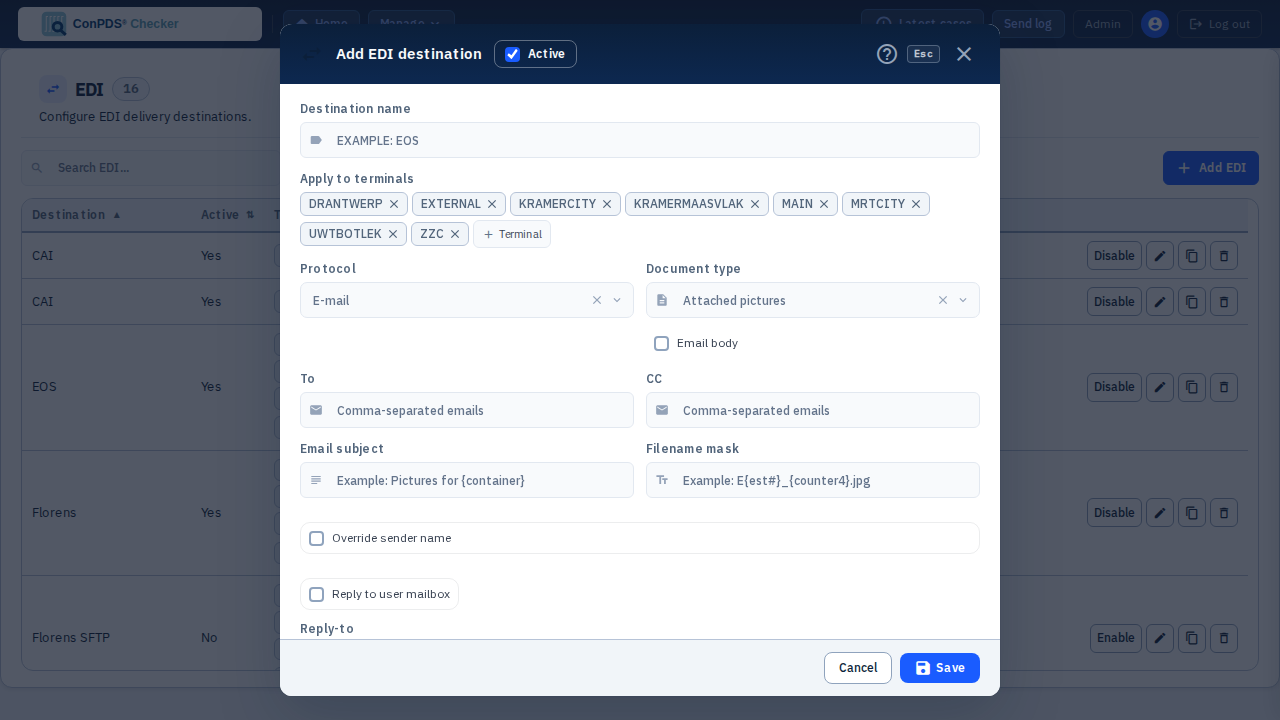Screen dimensions: 1280x720
Task: Click the Esc key badge
Action: tap(923, 54)
